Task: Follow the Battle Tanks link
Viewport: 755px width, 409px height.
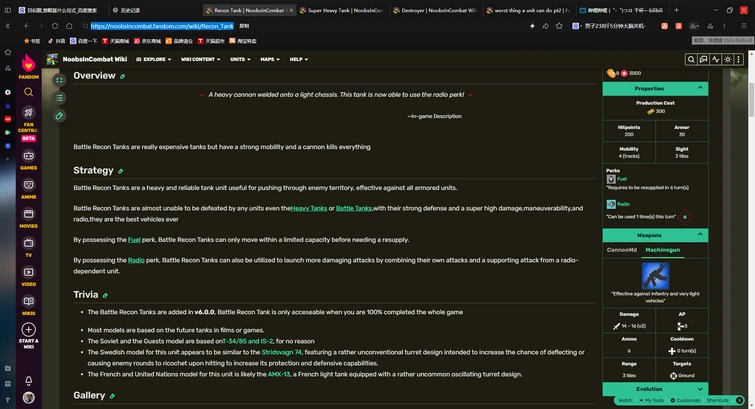Action: click(x=354, y=208)
